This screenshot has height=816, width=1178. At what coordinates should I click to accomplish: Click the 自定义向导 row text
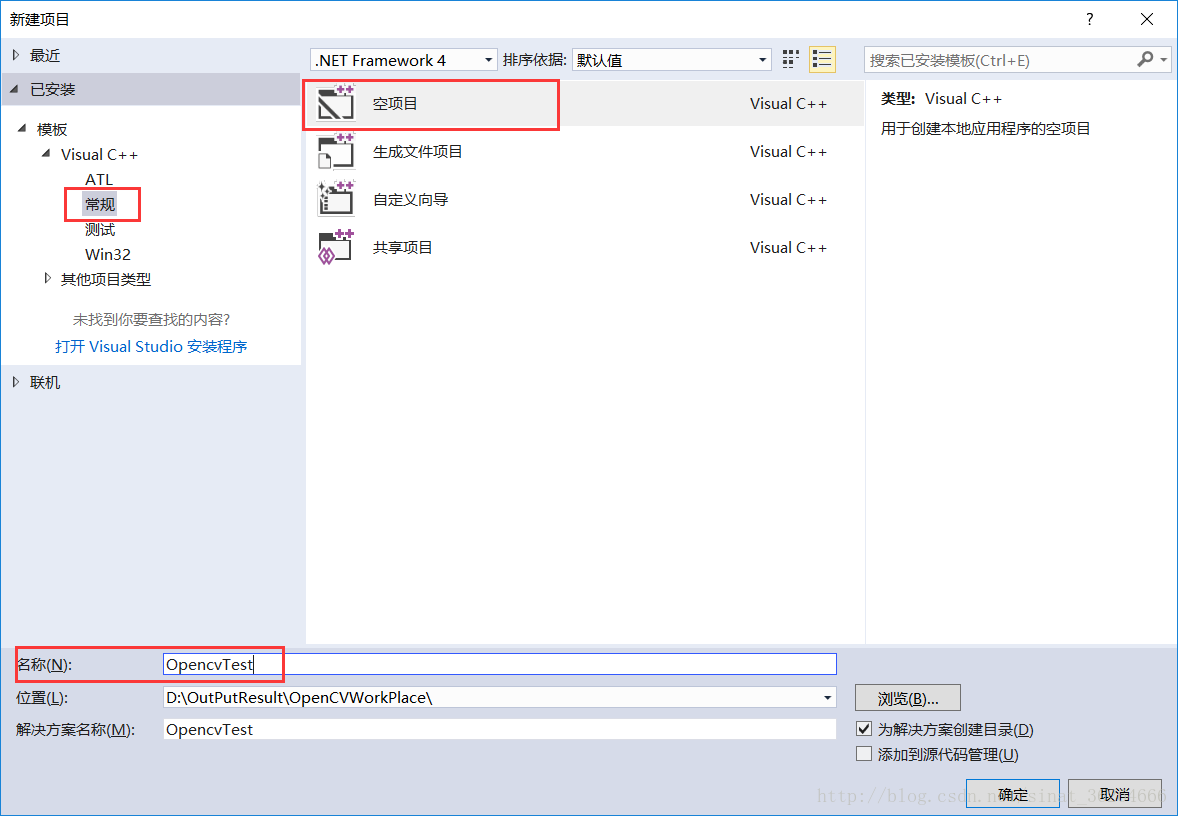(410, 199)
